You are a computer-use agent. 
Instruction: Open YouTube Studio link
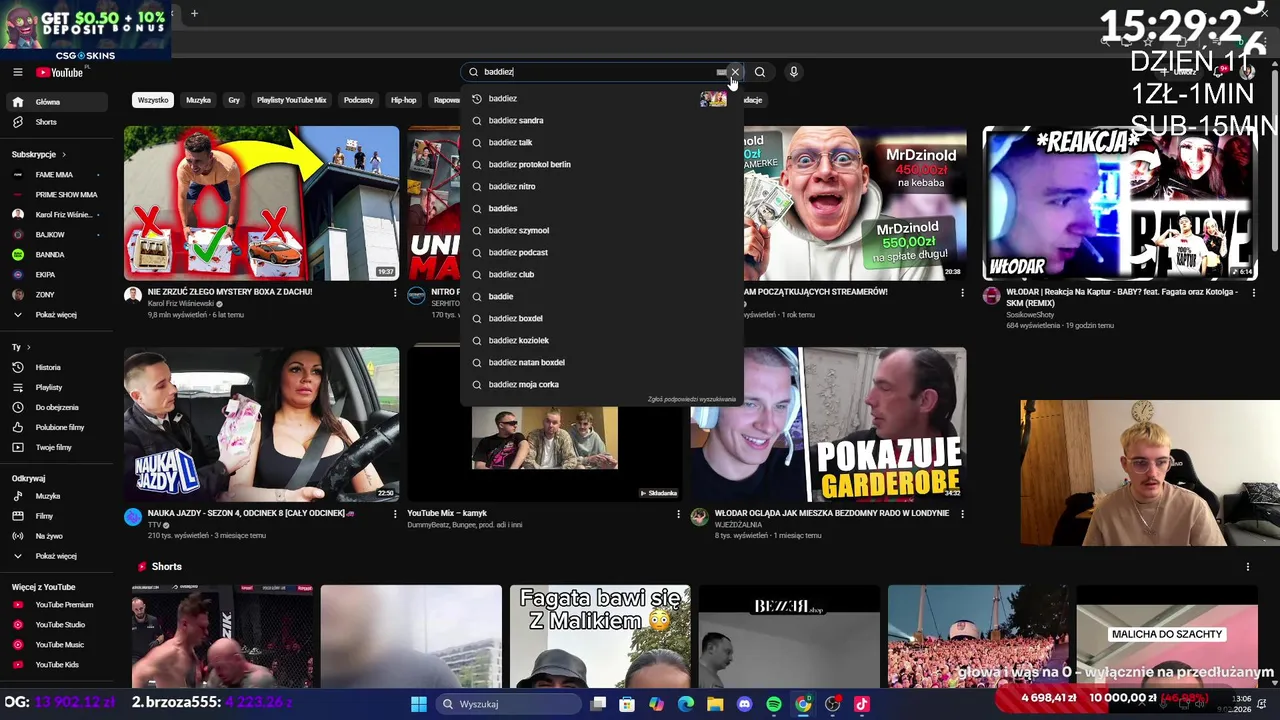pos(58,625)
